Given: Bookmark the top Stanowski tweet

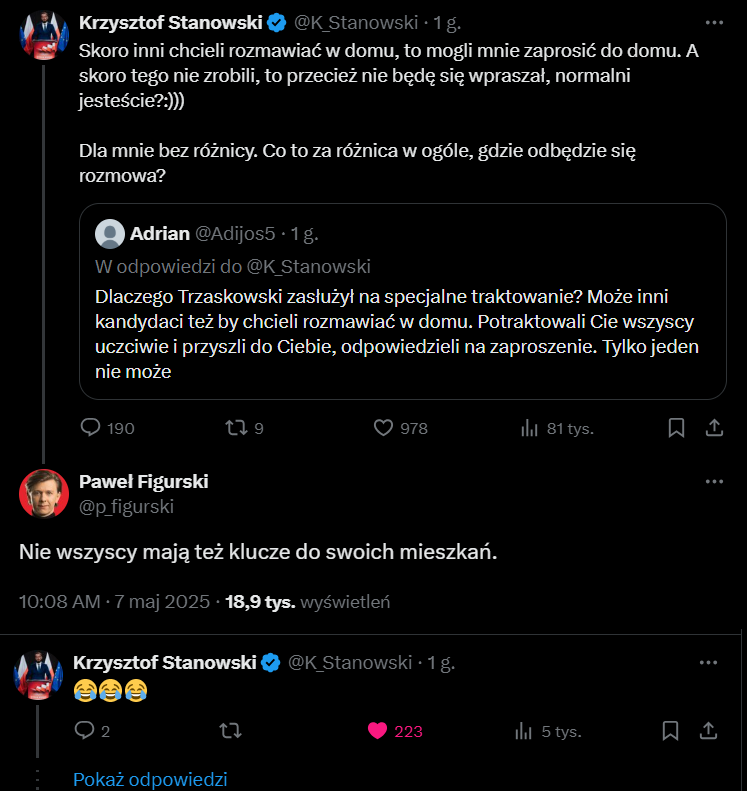Looking at the screenshot, I should (x=676, y=428).
